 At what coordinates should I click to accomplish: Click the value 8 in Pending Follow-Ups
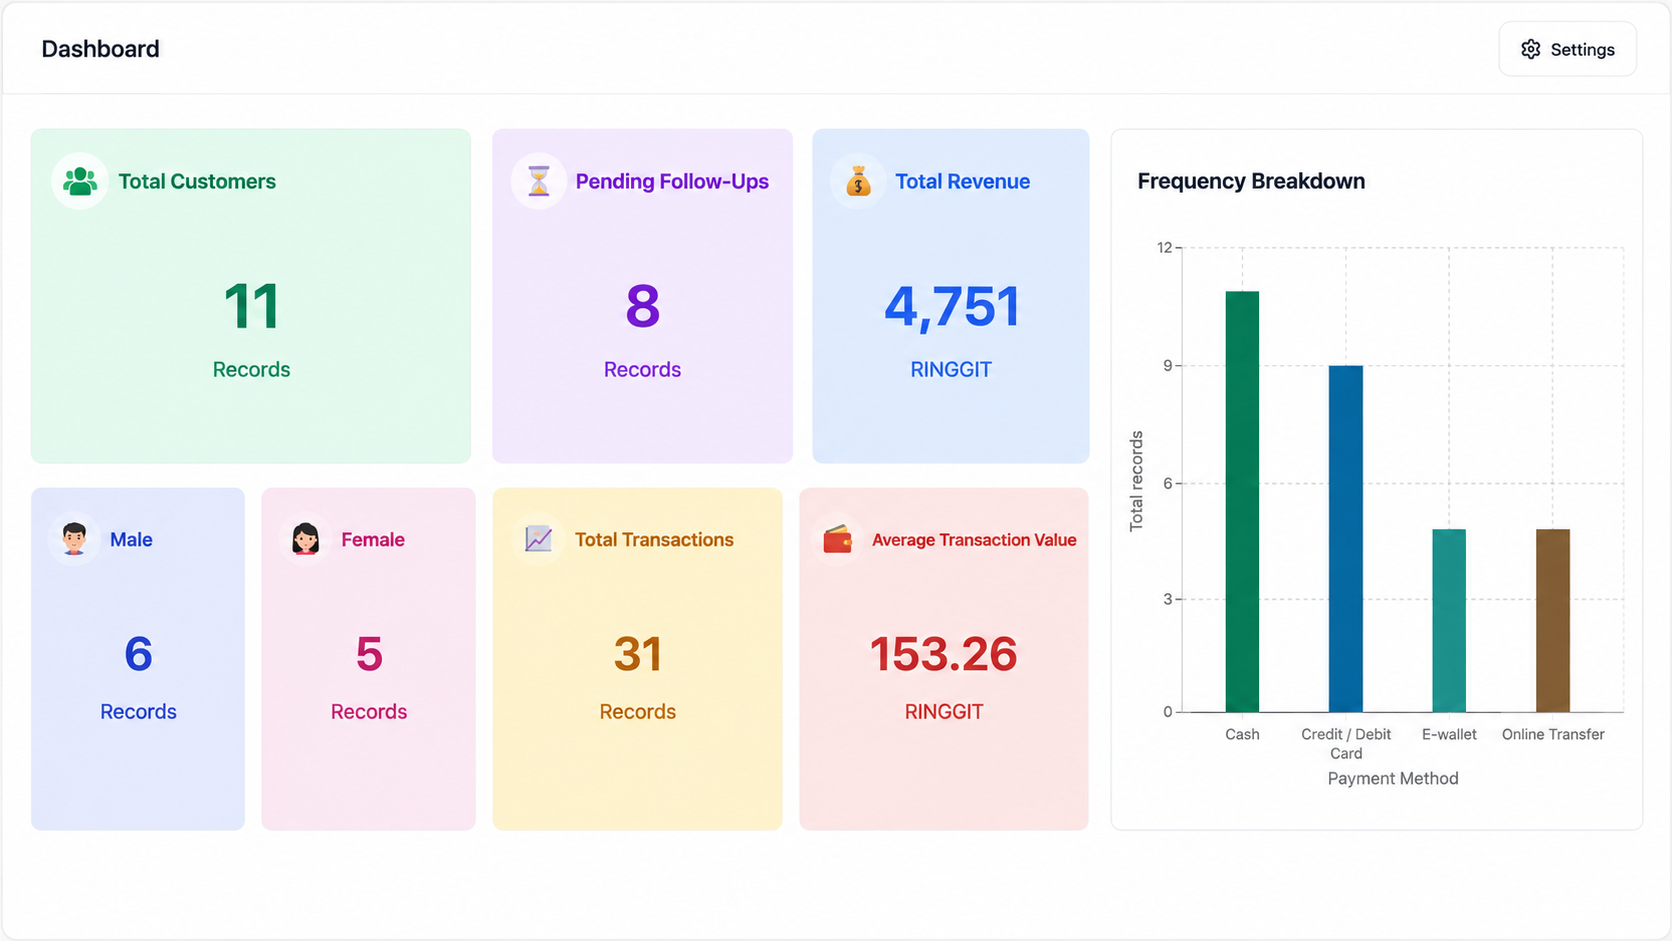(642, 306)
